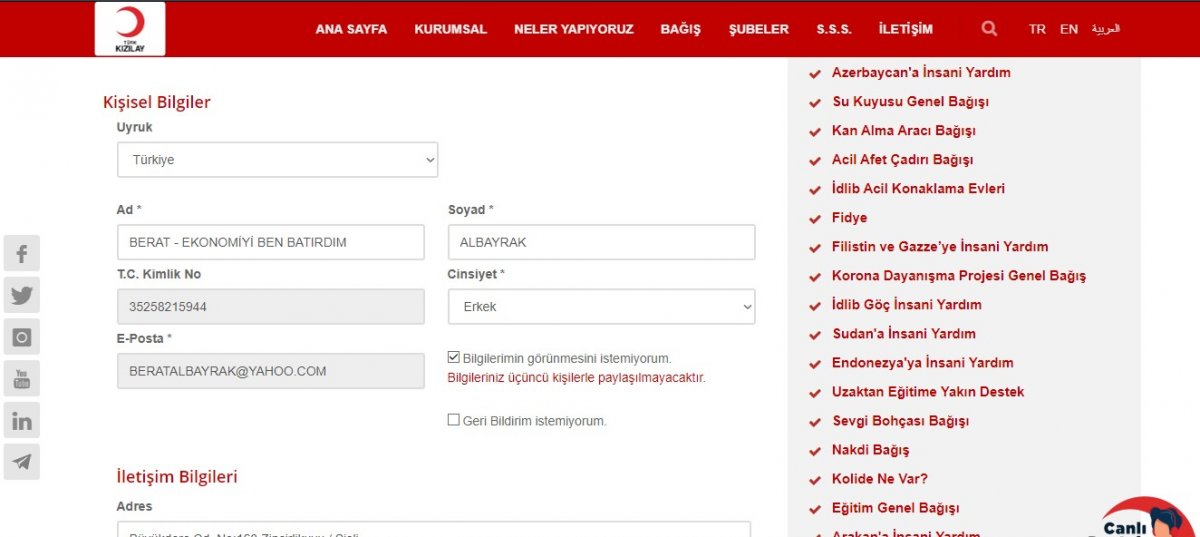Open the Canlı live chat widget
1200x537 pixels.
(x=1140, y=518)
